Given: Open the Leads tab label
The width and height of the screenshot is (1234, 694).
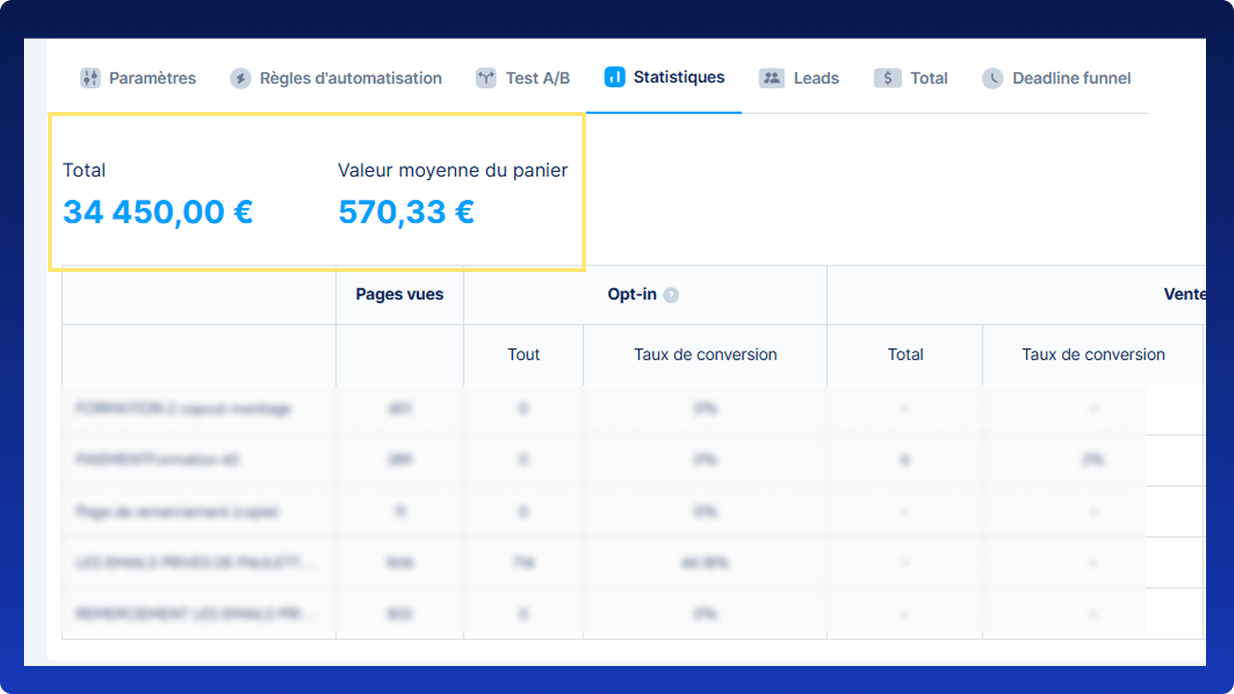Looking at the screenshot, I should (x=816, y=78).
